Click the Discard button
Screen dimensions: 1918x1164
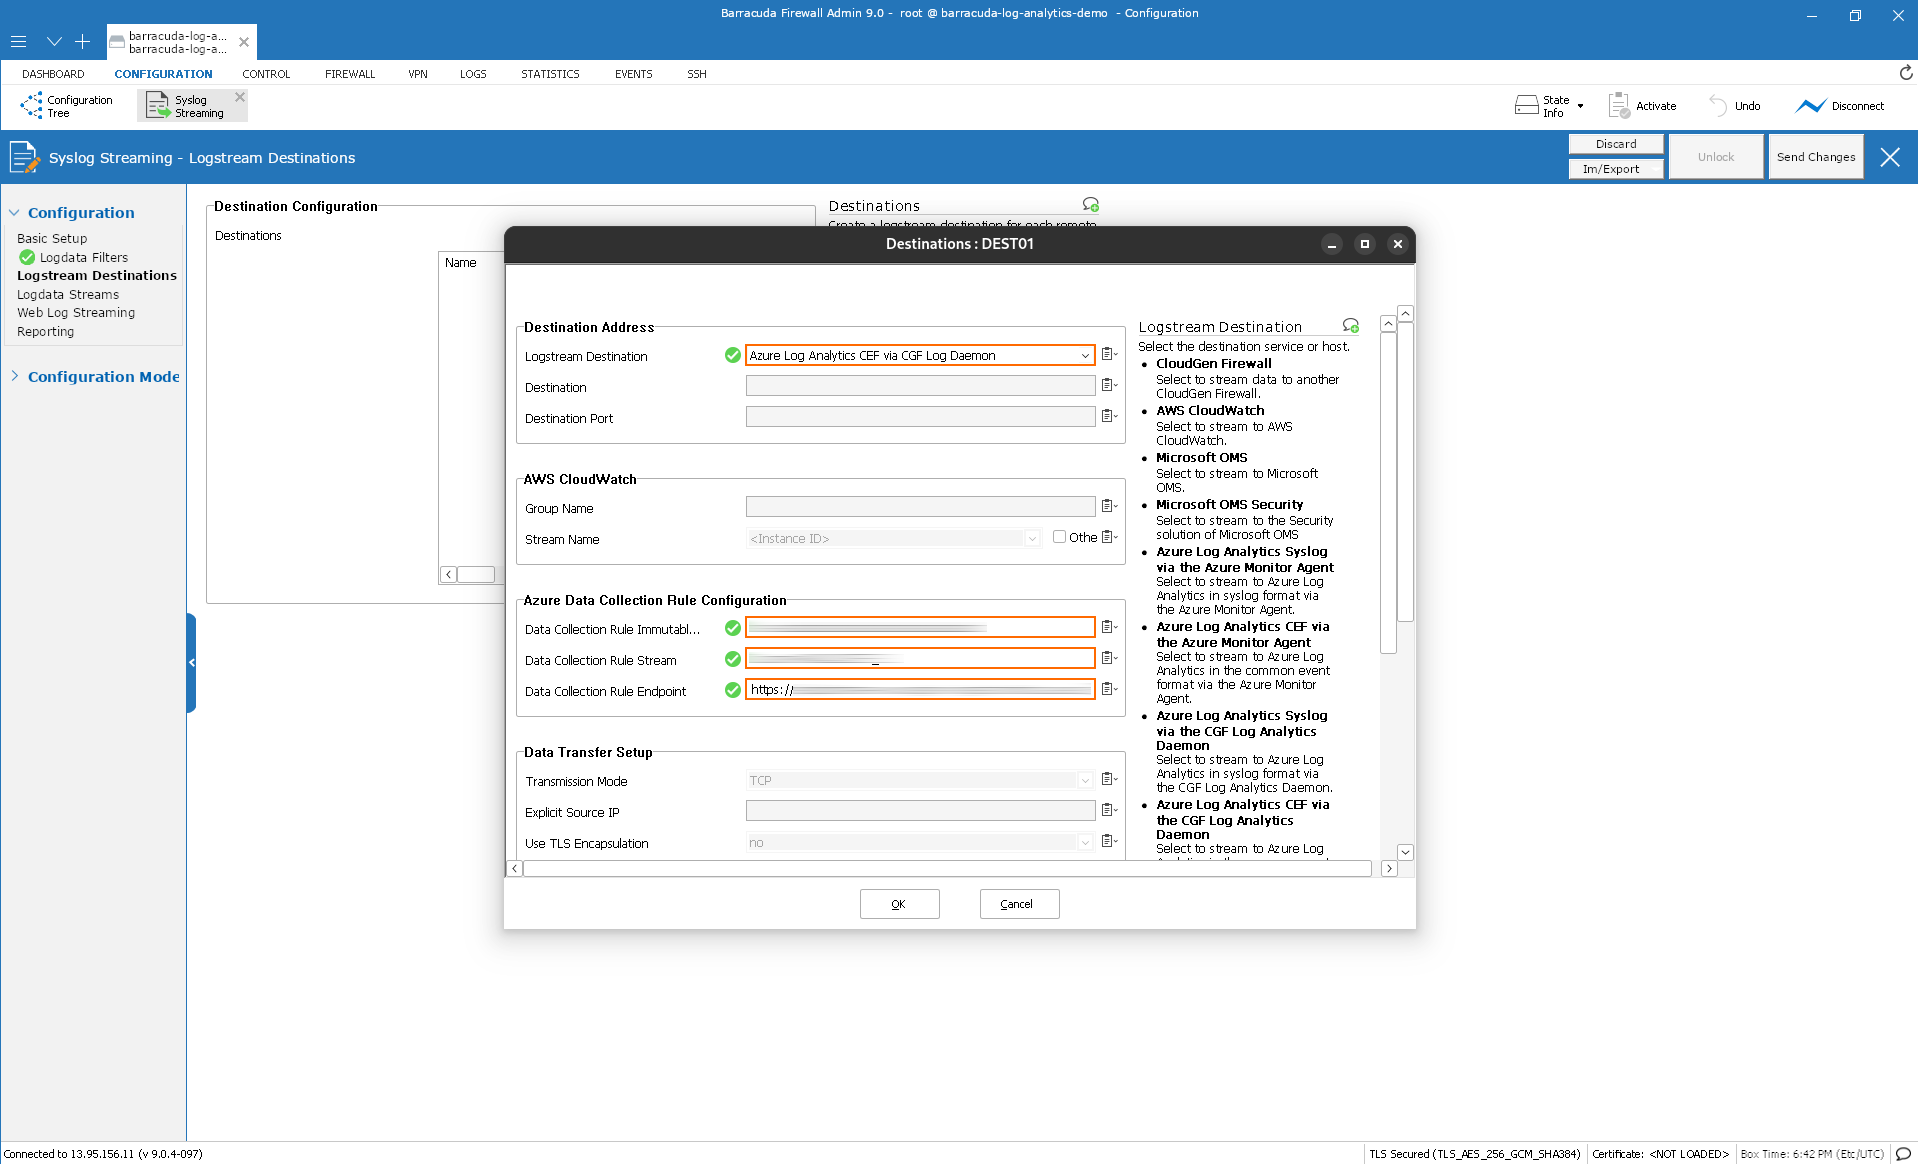(1616, 144)
